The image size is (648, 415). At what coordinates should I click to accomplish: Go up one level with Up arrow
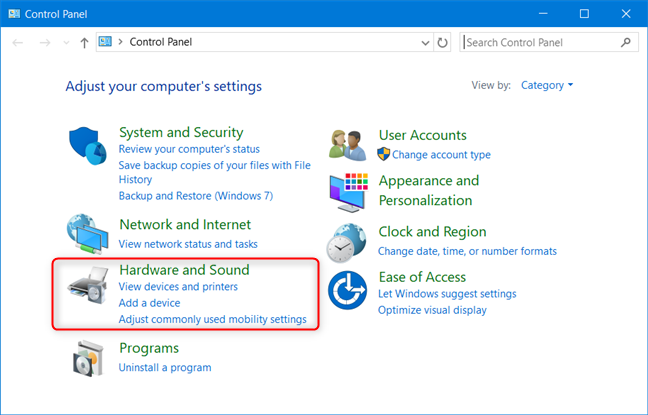(x=84, y=43)
